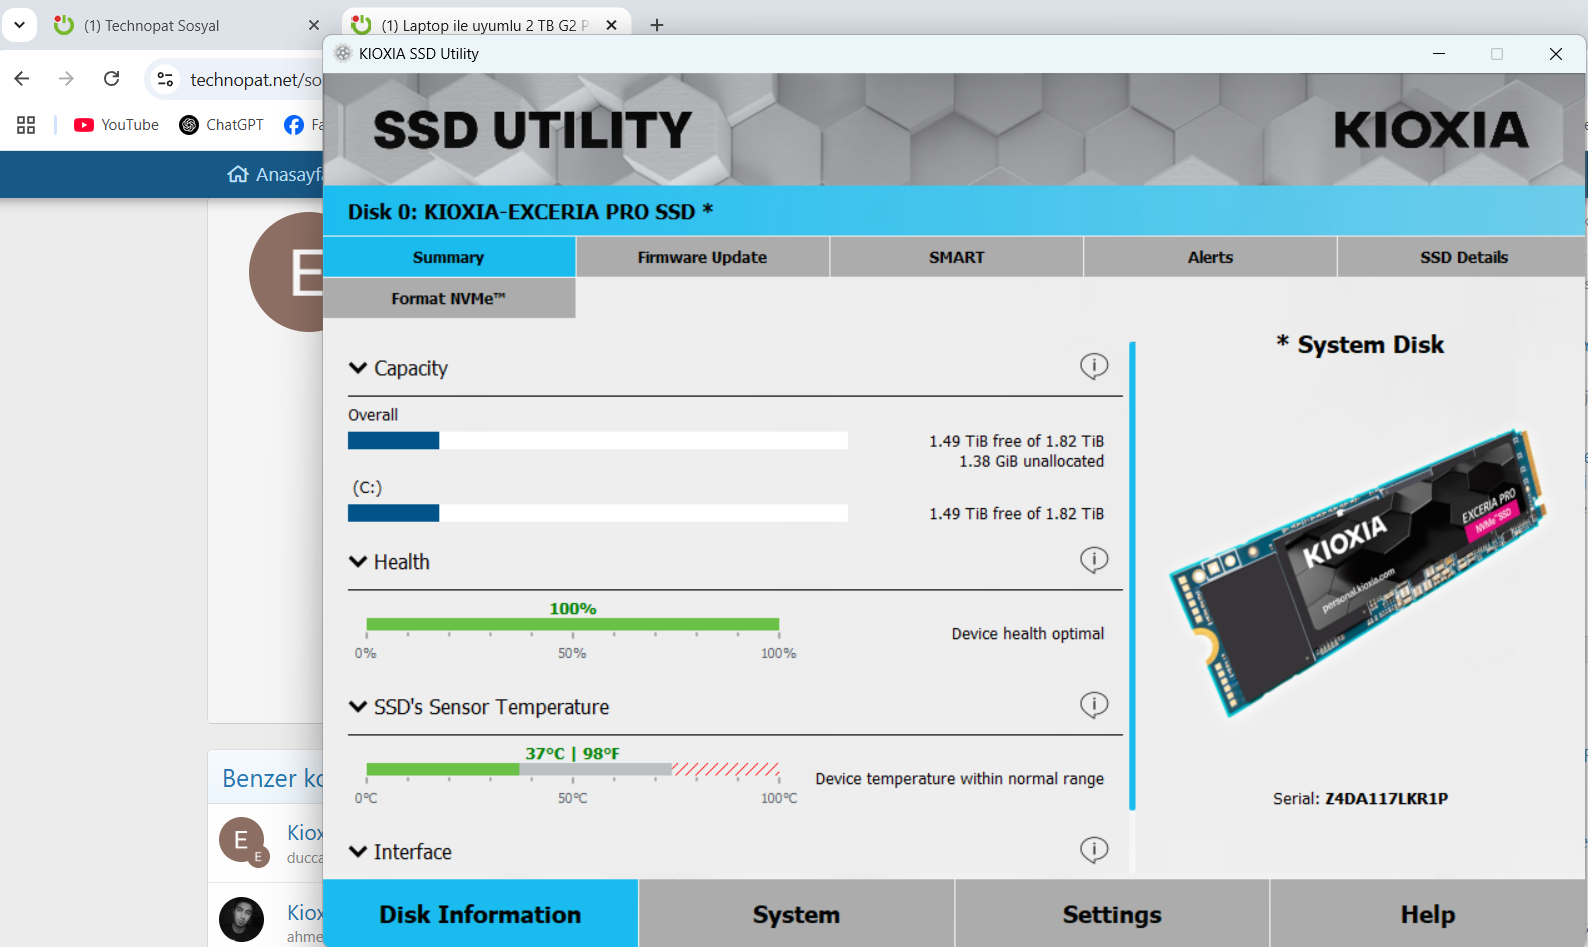1588x947 pixels.
Task: Open Capacity section info icon
Action: (1094, 367)
